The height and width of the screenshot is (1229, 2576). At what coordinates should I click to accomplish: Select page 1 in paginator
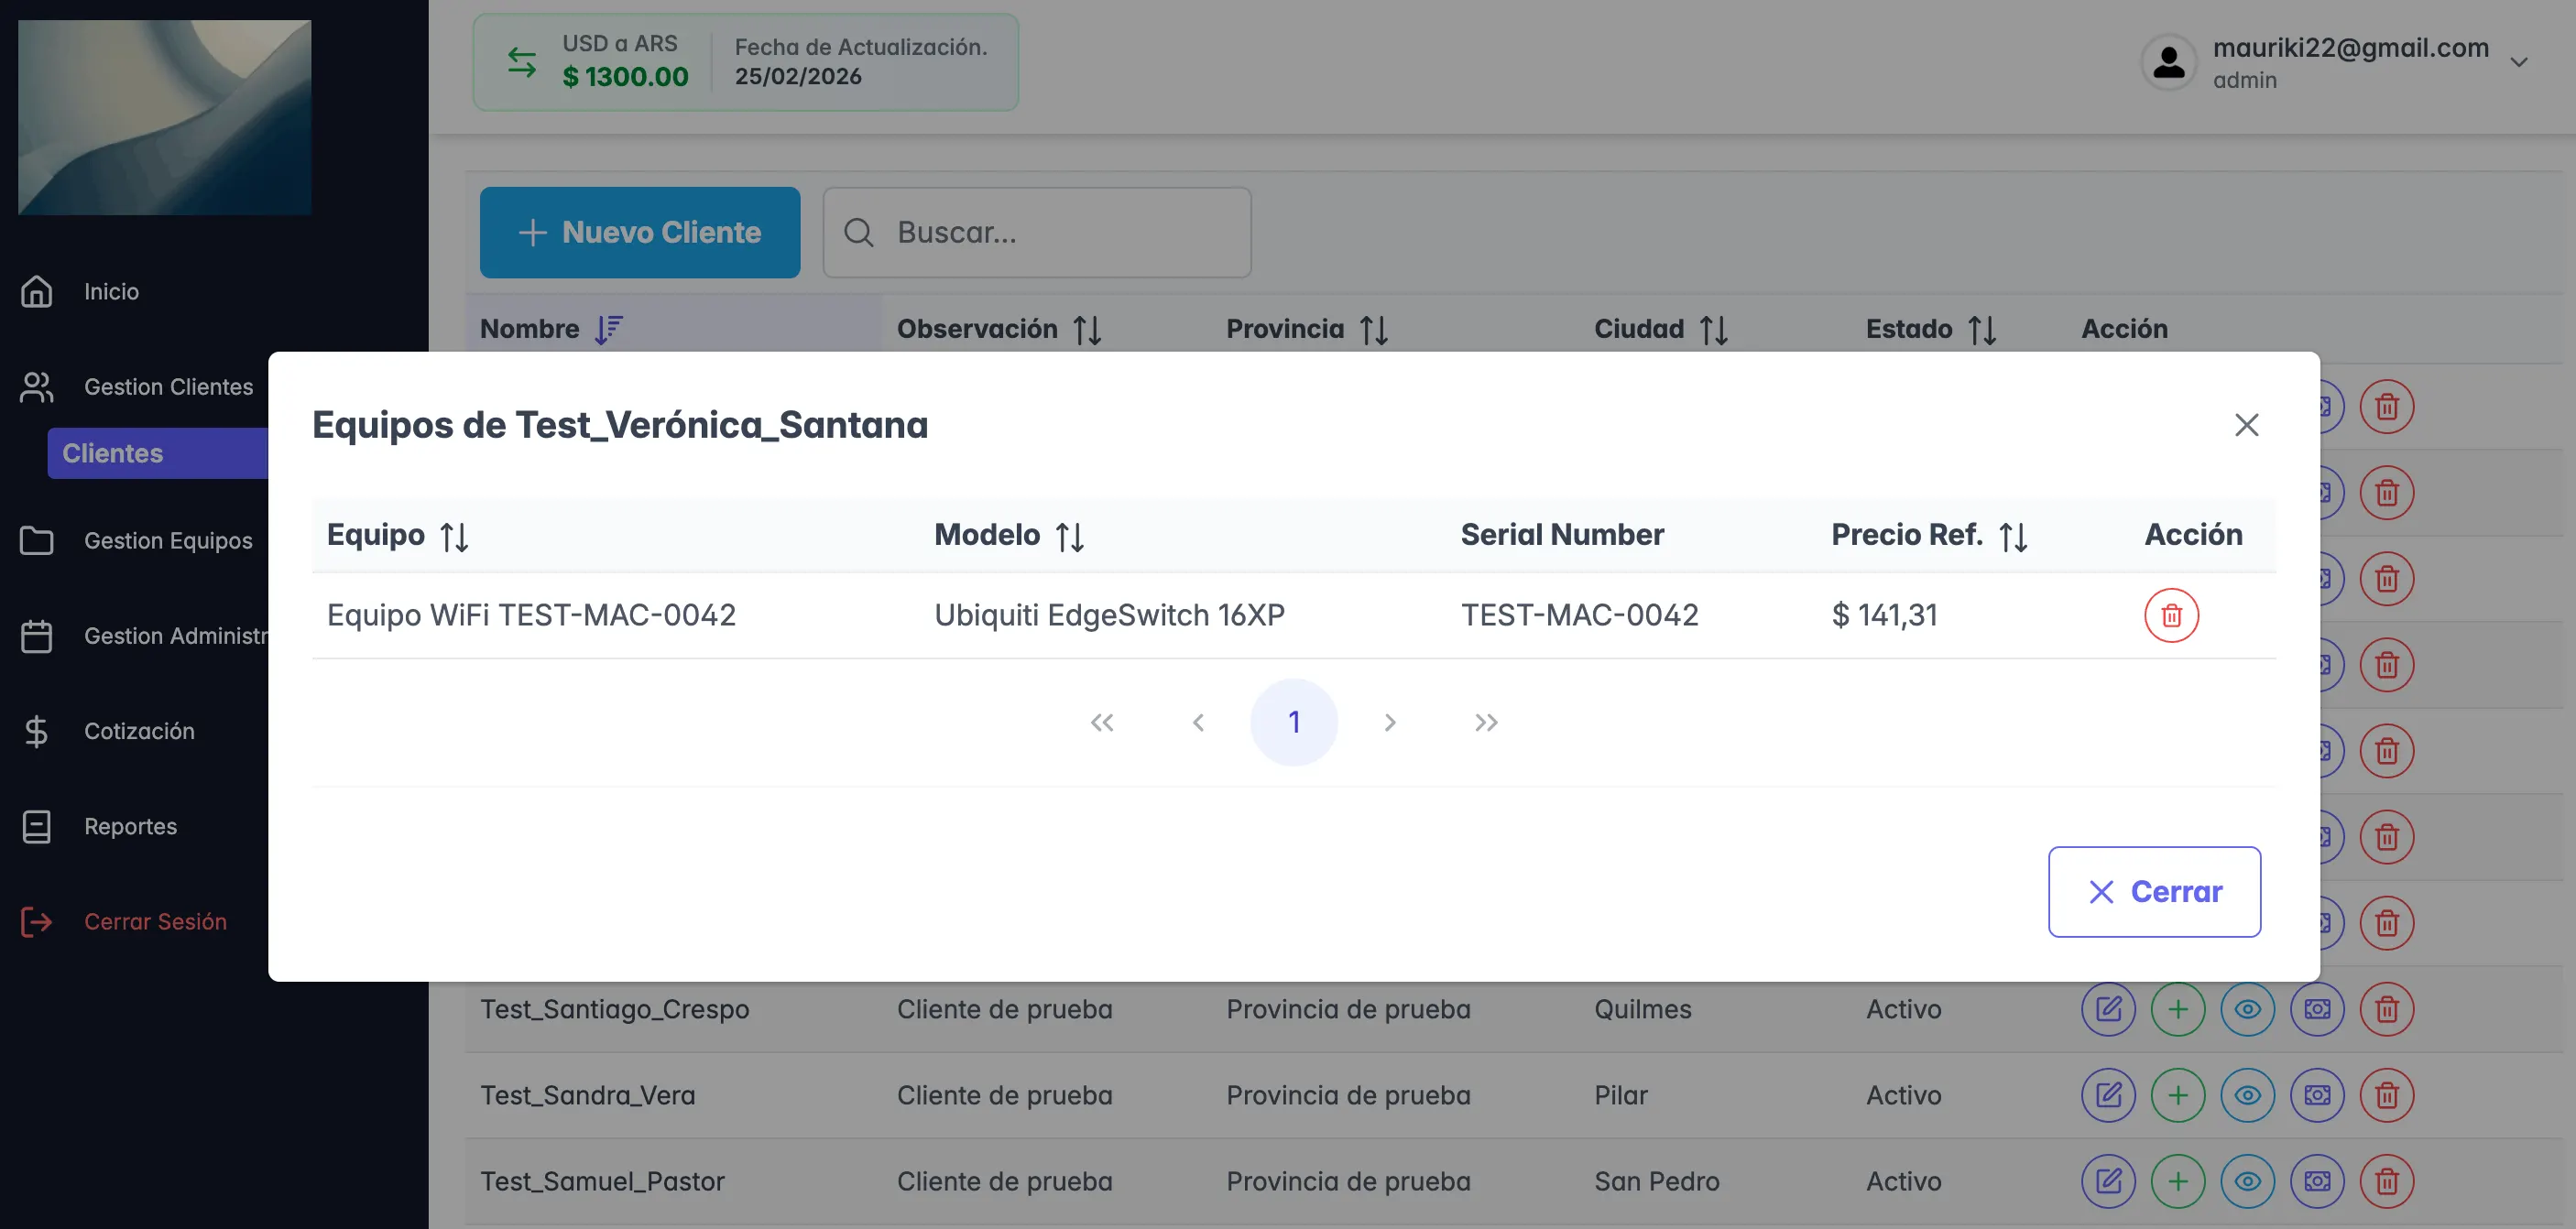[1293, 722]
